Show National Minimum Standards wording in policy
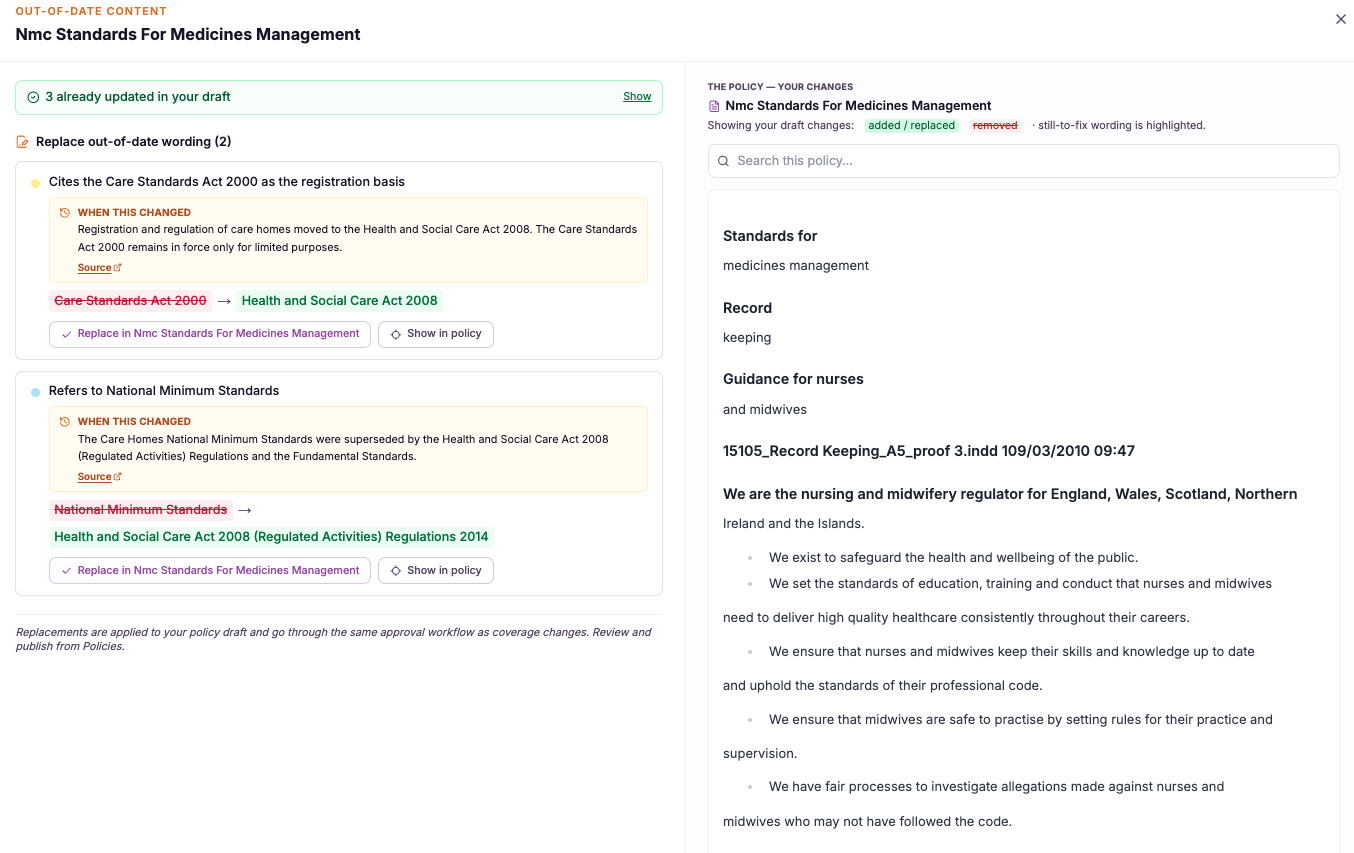1354x853 pixels. [436, 570]
